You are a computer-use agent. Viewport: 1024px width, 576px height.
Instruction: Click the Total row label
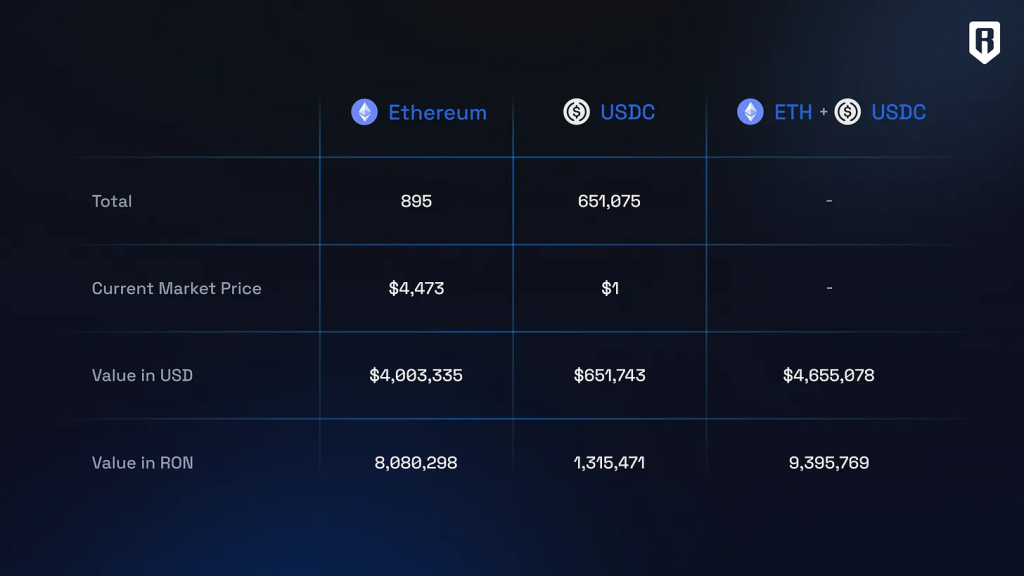(112, 201)
